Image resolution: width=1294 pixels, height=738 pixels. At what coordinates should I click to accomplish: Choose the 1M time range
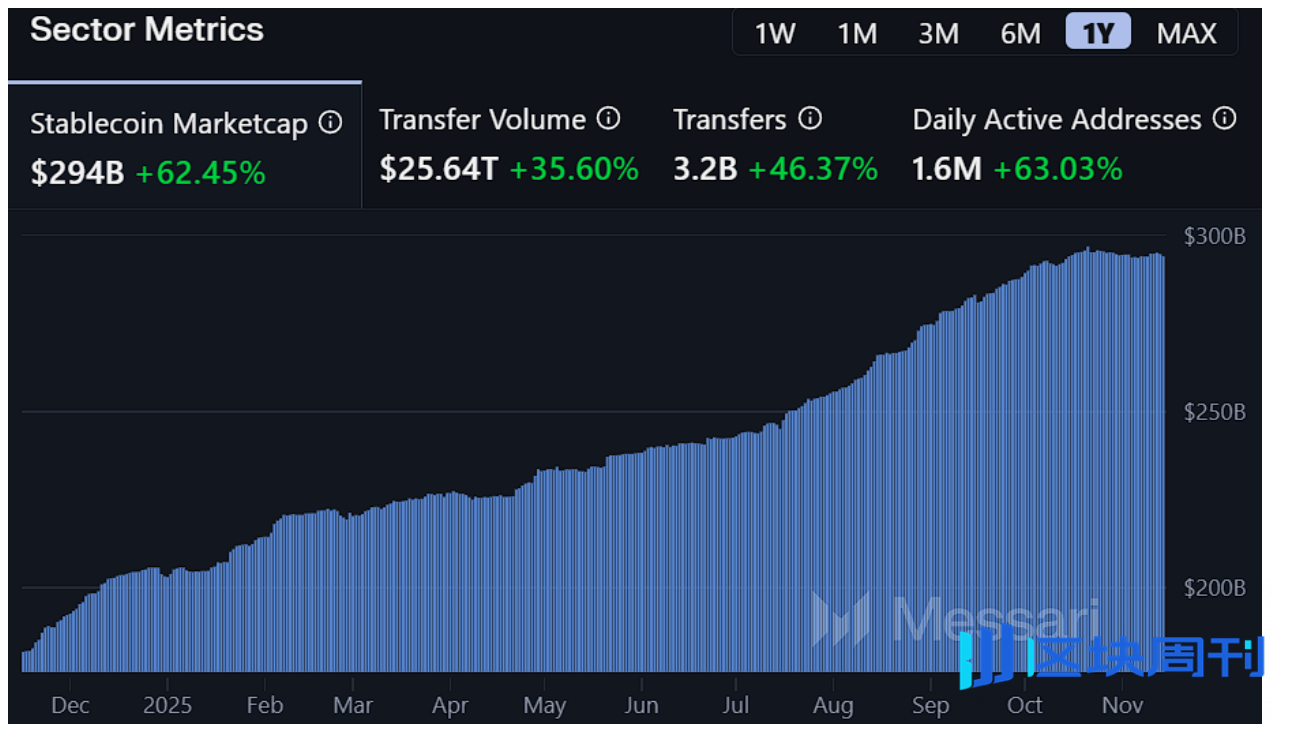point(856,34)
